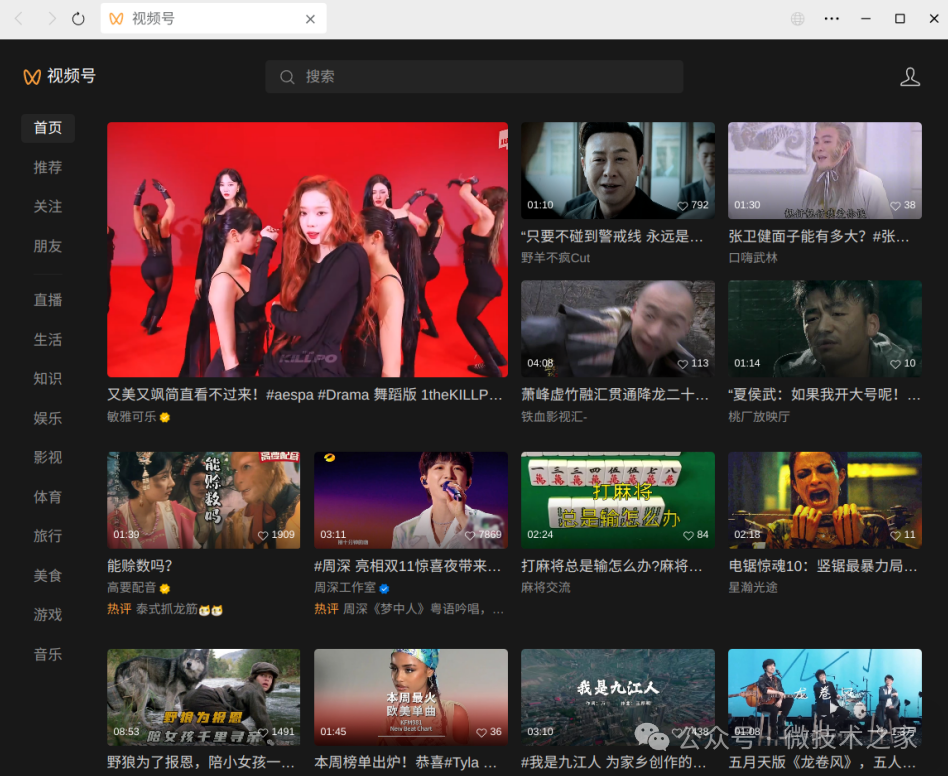Screen dimensions: 948x776
Task: Click the search magnifier icon
Action: (287, 77)
